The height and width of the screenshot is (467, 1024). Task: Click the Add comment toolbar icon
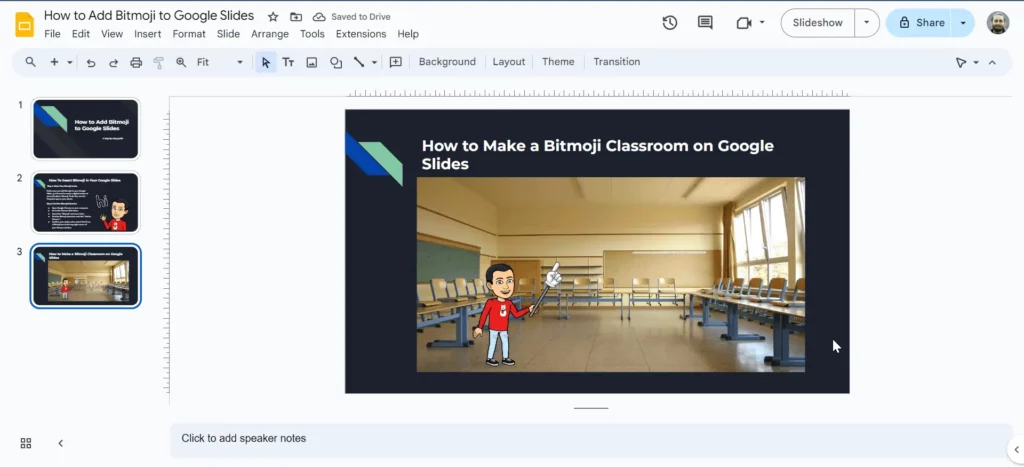[395, 62]
